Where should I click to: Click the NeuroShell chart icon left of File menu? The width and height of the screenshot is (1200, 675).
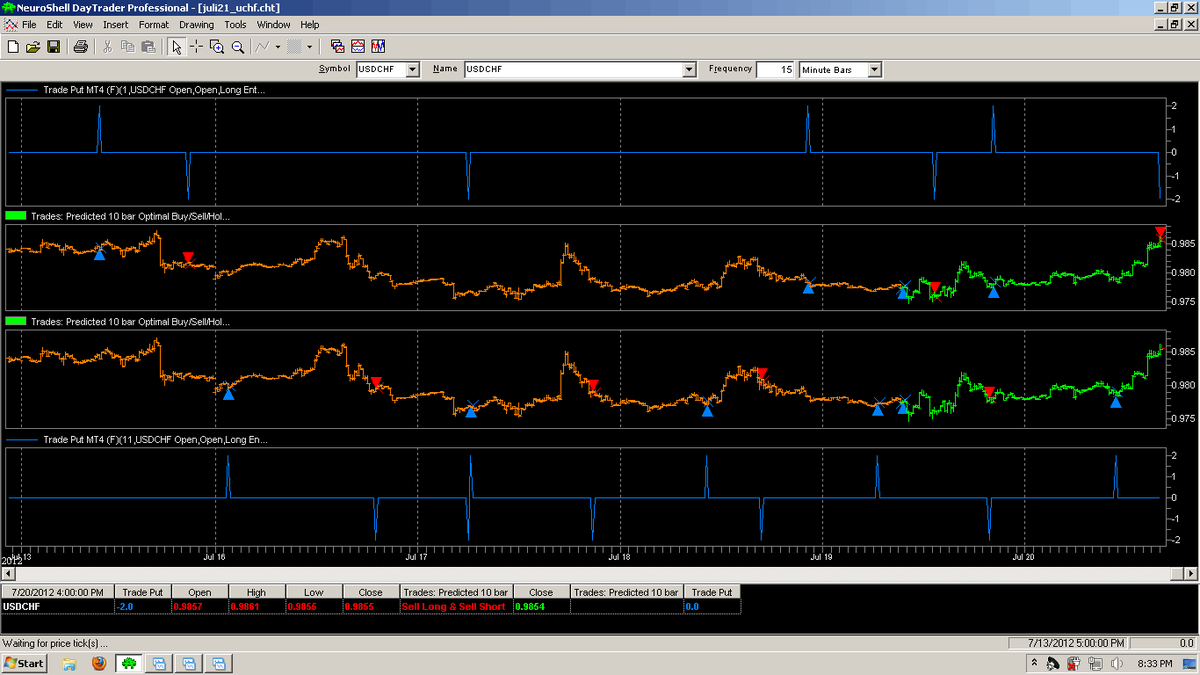point(10,24)
